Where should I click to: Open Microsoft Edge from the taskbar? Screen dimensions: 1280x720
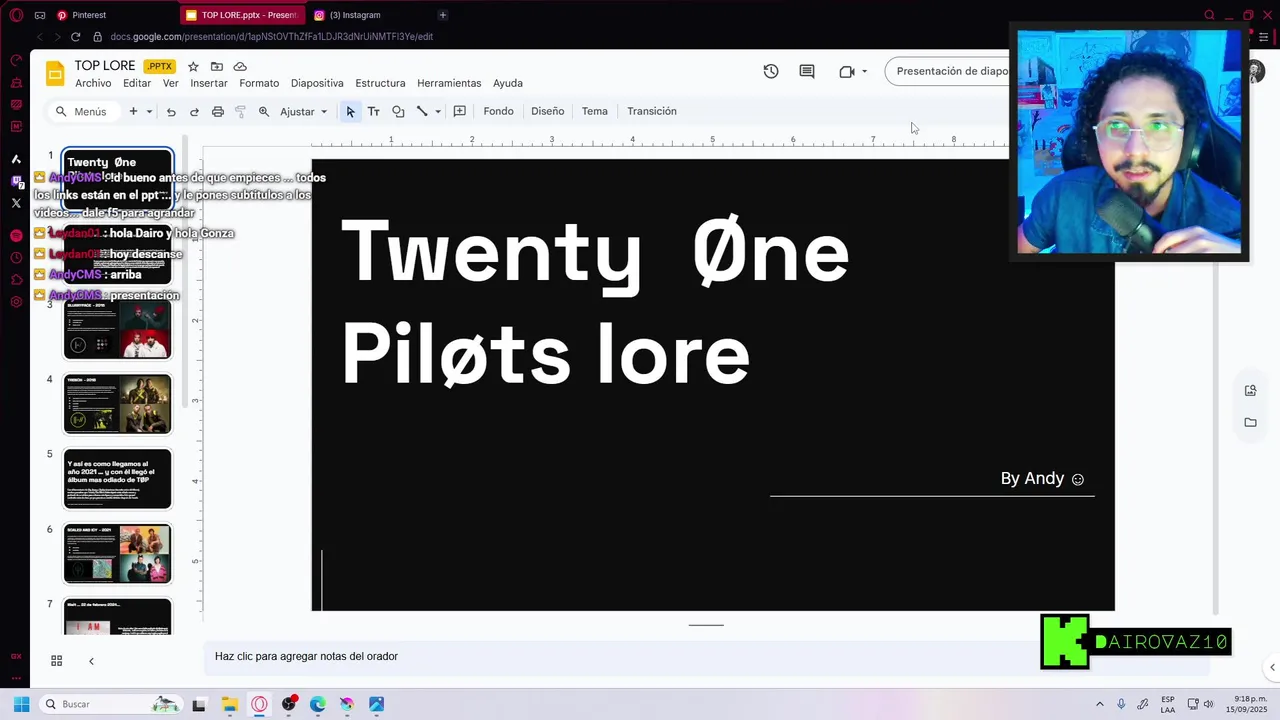(318, 704)
